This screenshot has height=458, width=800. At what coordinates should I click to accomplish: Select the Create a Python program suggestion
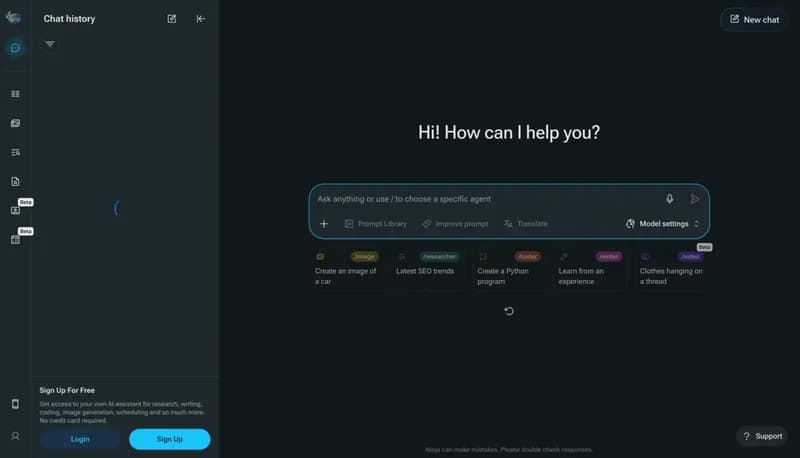(x=509, y=269)
